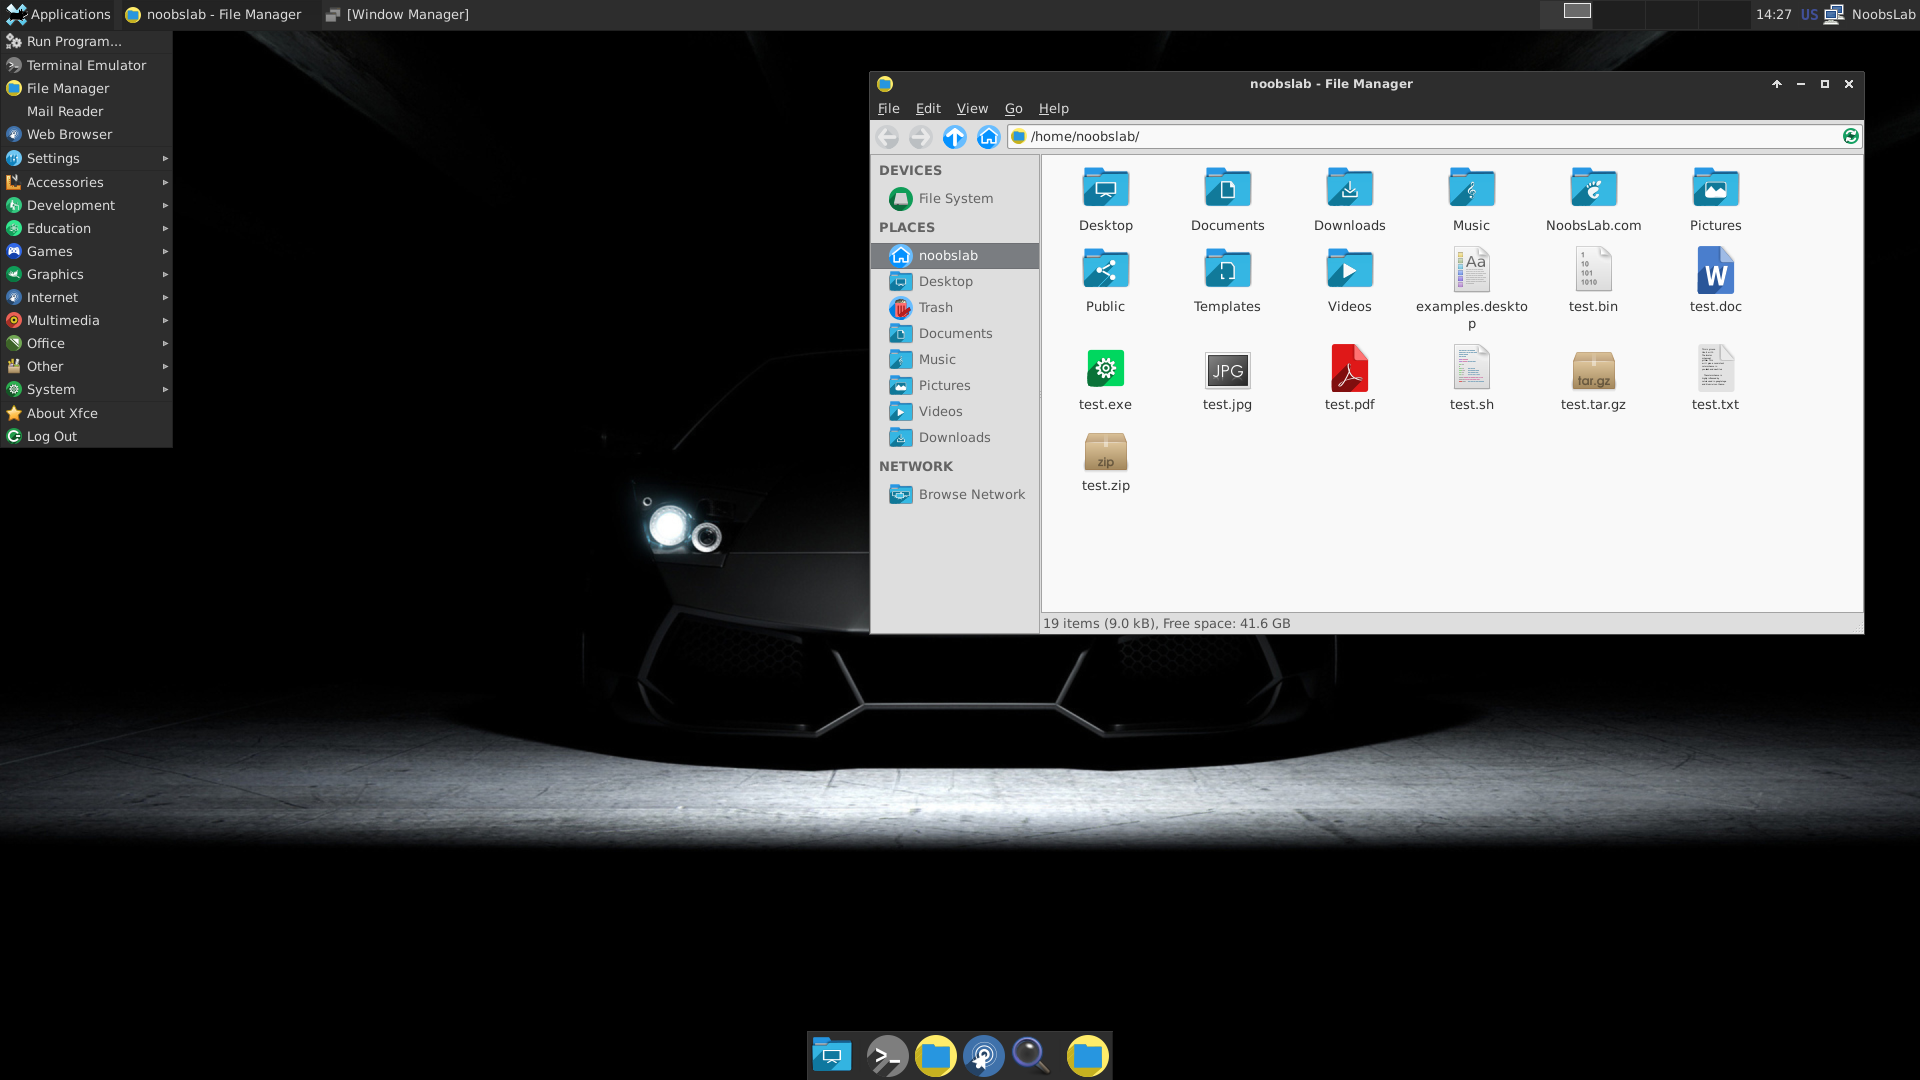This screenshot has width=1920, height=1080.
Task: Open the Go menu in File Manager
Action: pyautogui.click(x=1013, y=109)
